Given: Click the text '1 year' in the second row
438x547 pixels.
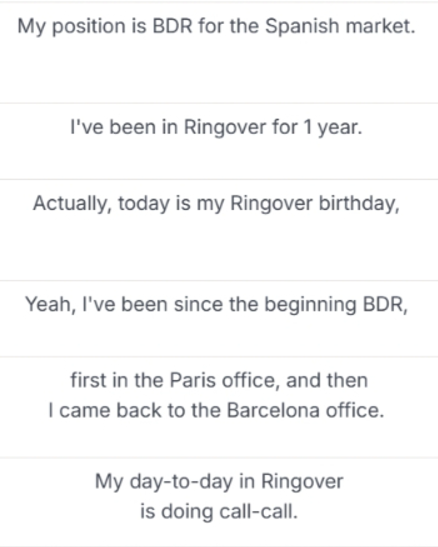Looking at the screenshot, I should pyautogui.click(x=333, y=127).
